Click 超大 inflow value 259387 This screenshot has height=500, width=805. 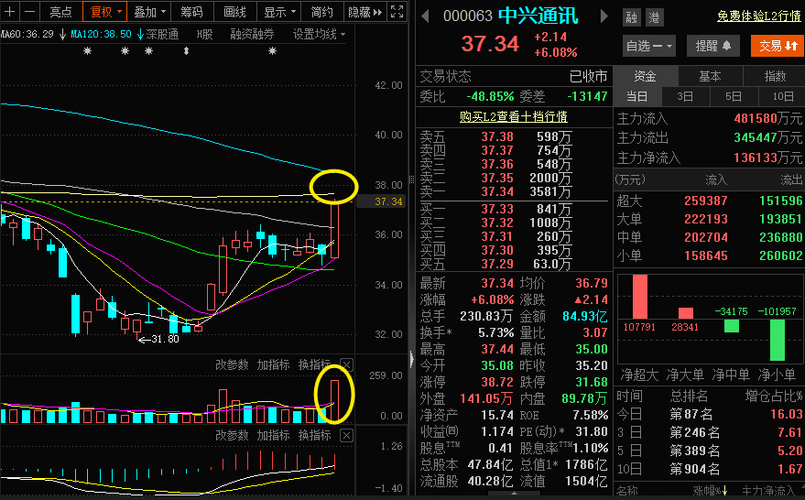[x=706, y=201]
